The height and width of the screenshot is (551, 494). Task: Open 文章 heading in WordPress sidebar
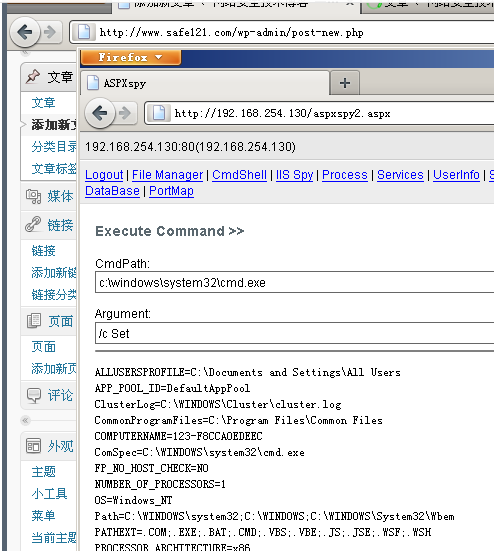pyautogui.click(x=60, y=77)
